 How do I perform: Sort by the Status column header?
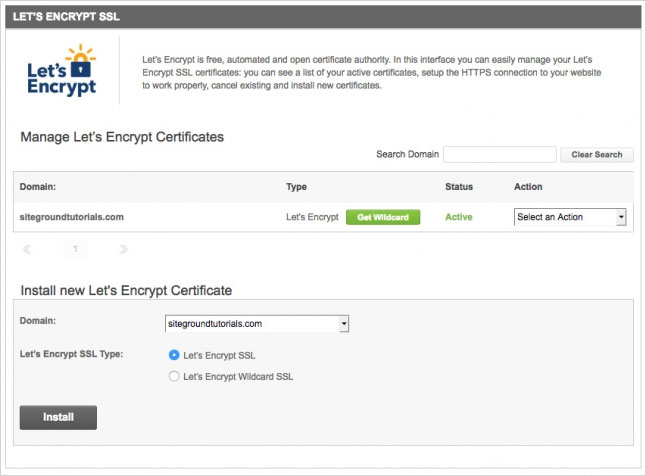[459, 187]
